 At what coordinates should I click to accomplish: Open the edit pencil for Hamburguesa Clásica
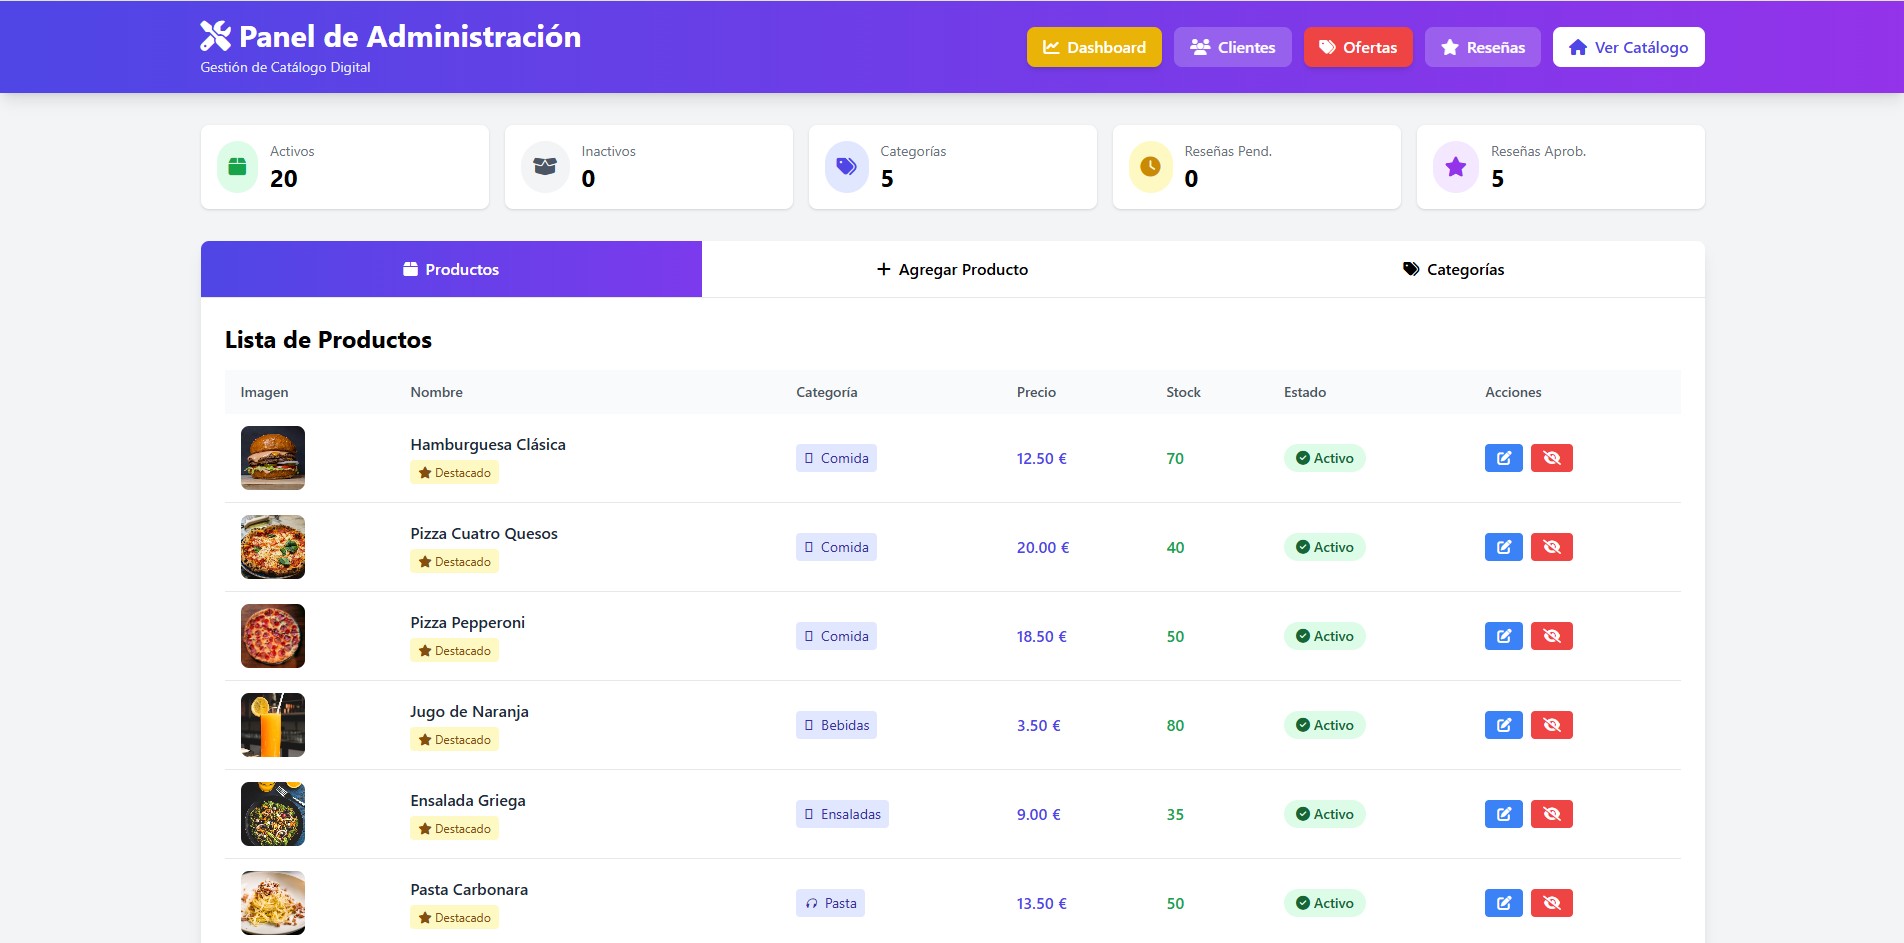click(1503, 458)
